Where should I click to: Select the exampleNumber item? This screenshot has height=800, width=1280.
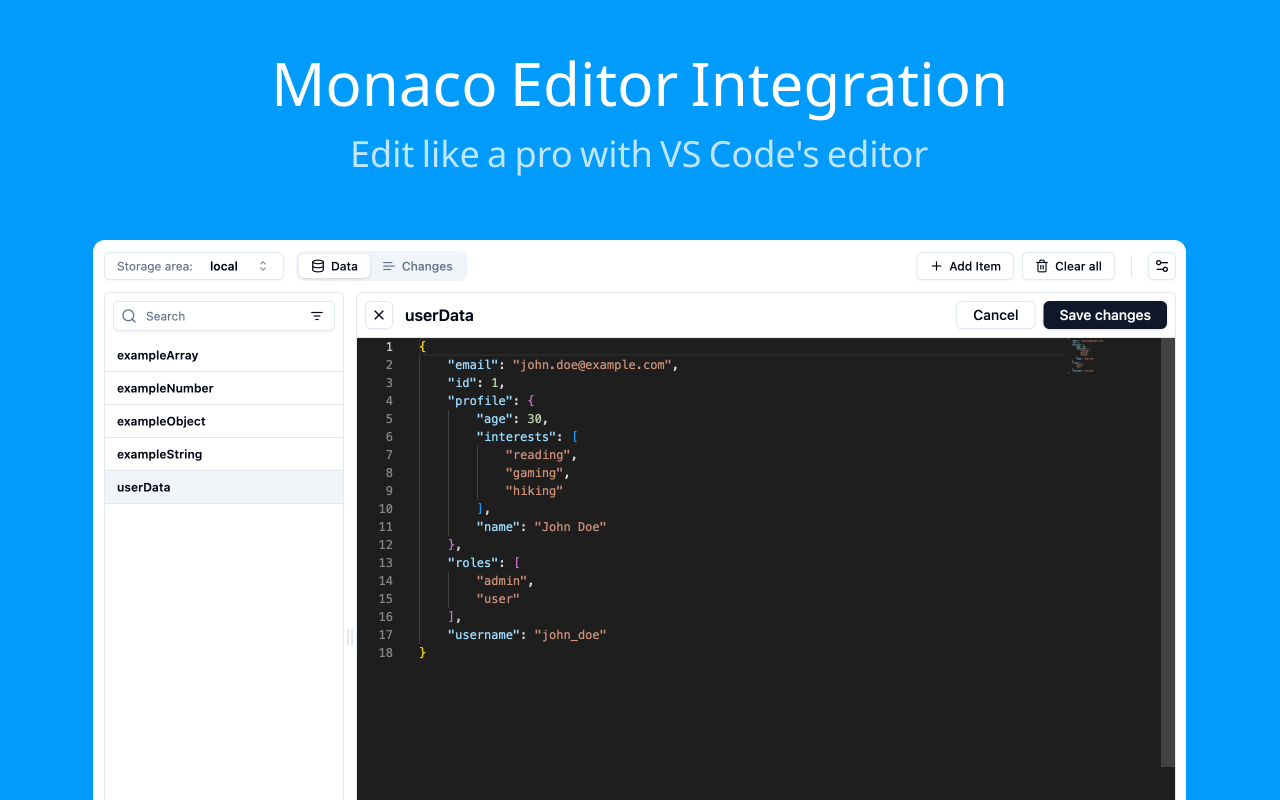click(x=224, y=388)
